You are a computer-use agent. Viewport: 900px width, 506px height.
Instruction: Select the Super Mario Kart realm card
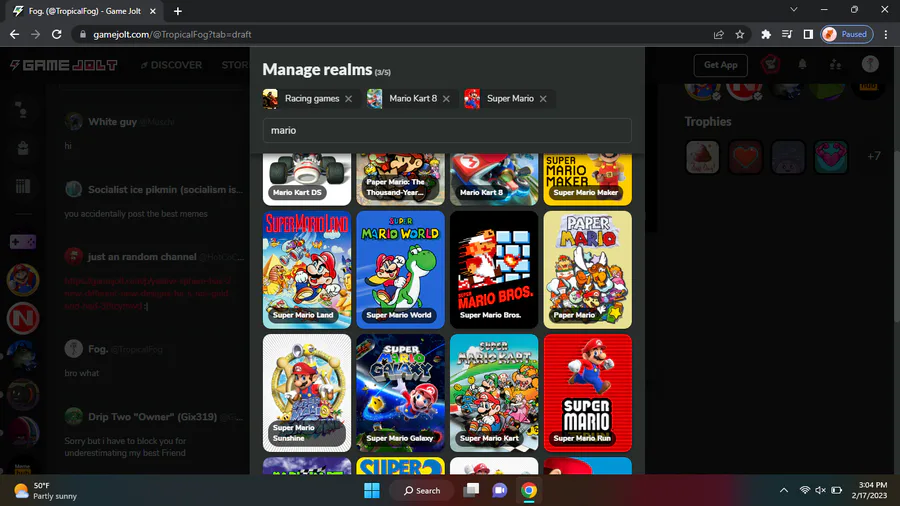tap(494, 393)
